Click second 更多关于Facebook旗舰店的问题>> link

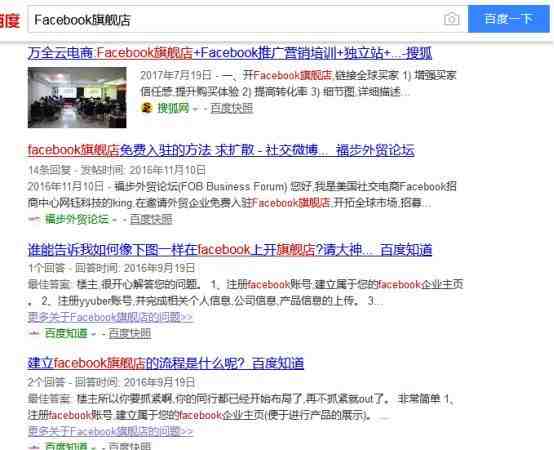click(110, 431)
